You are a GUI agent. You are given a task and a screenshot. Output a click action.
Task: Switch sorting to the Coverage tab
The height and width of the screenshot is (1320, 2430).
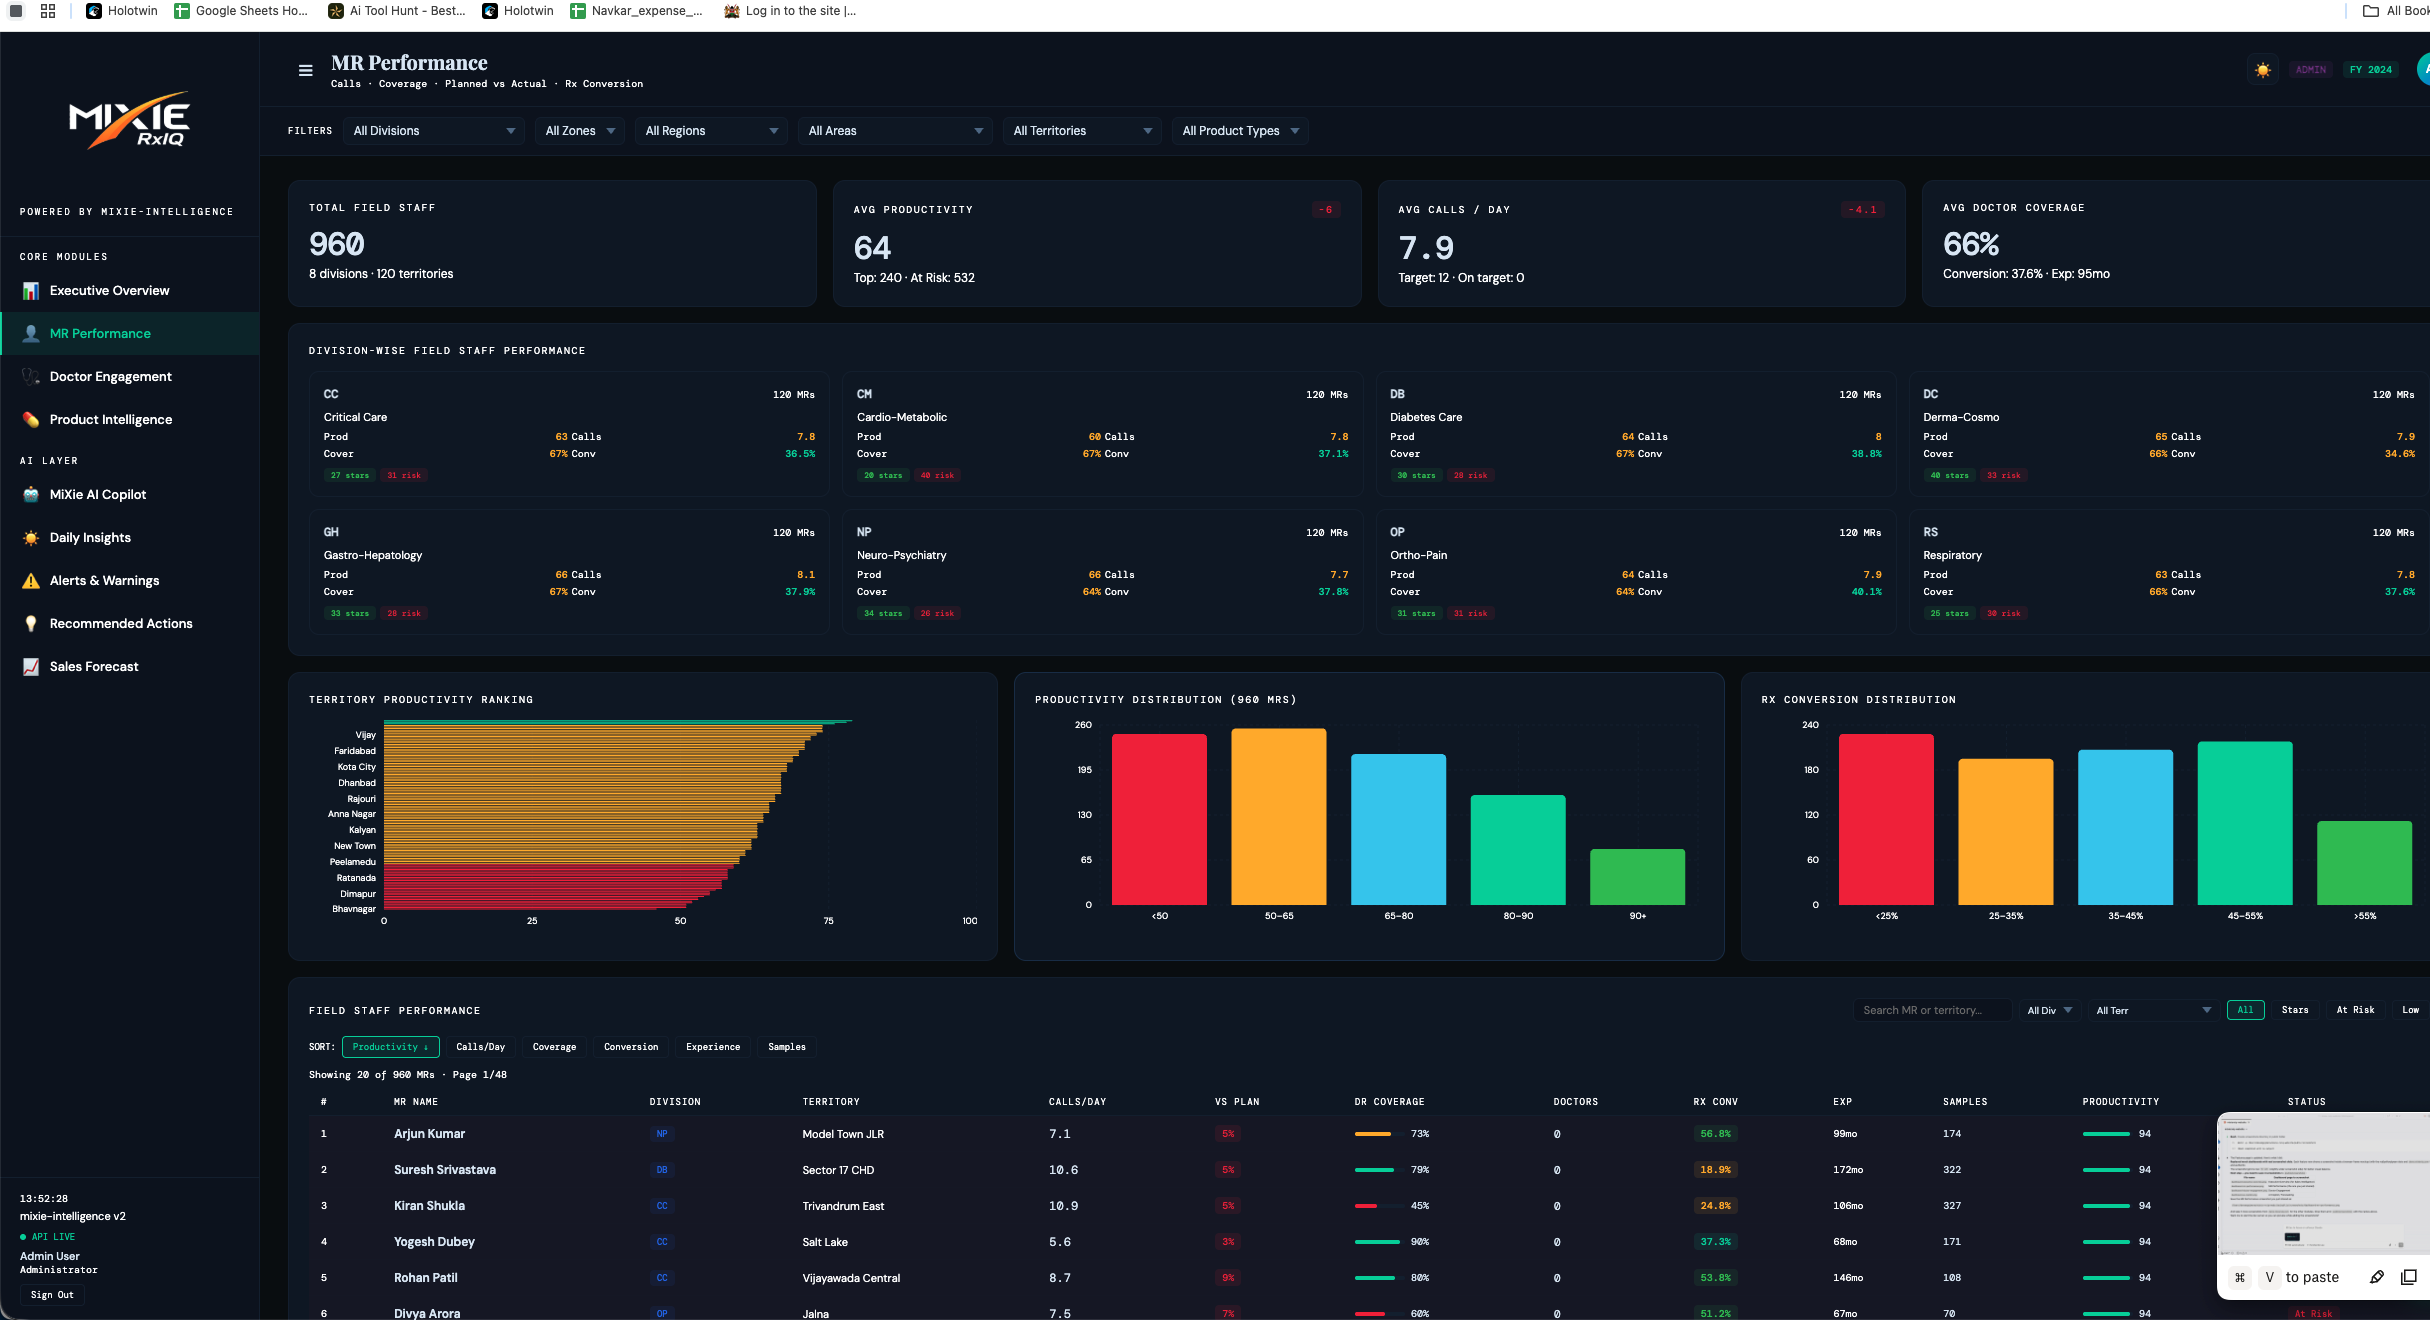click(x=554, y=1047)
